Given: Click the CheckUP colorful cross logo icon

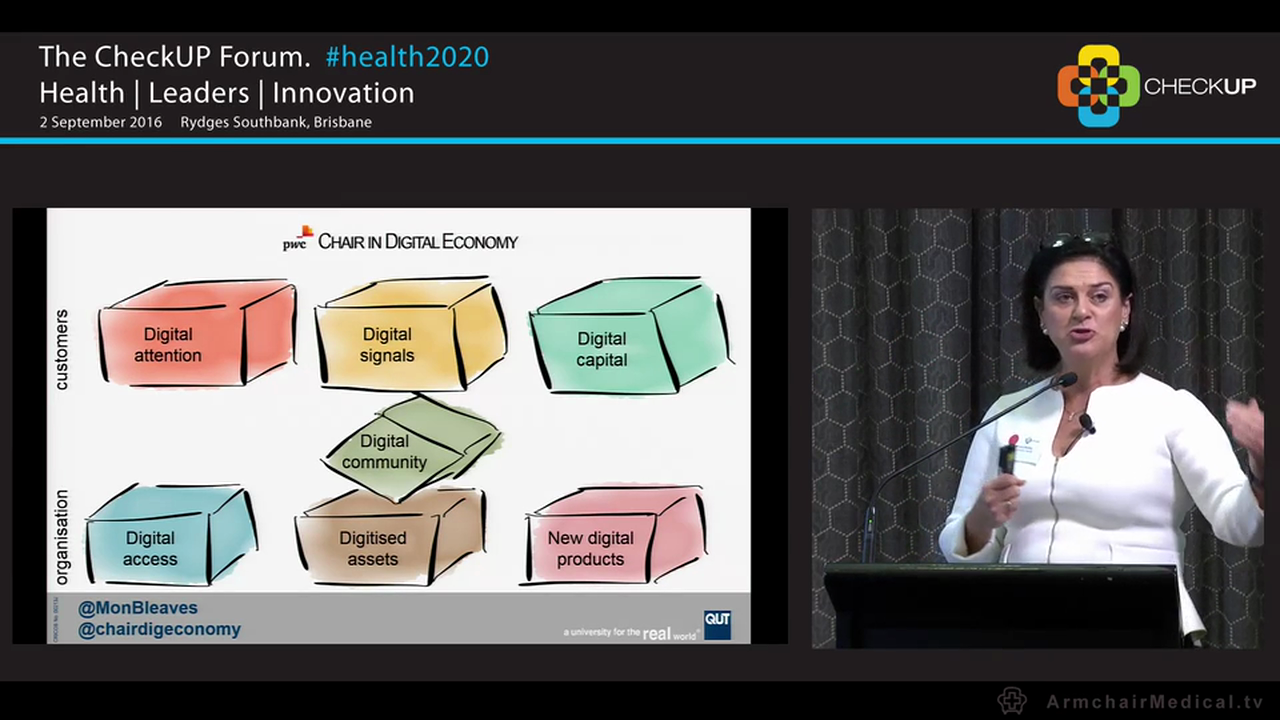Looking at the screenshot, I should 1098,86.
